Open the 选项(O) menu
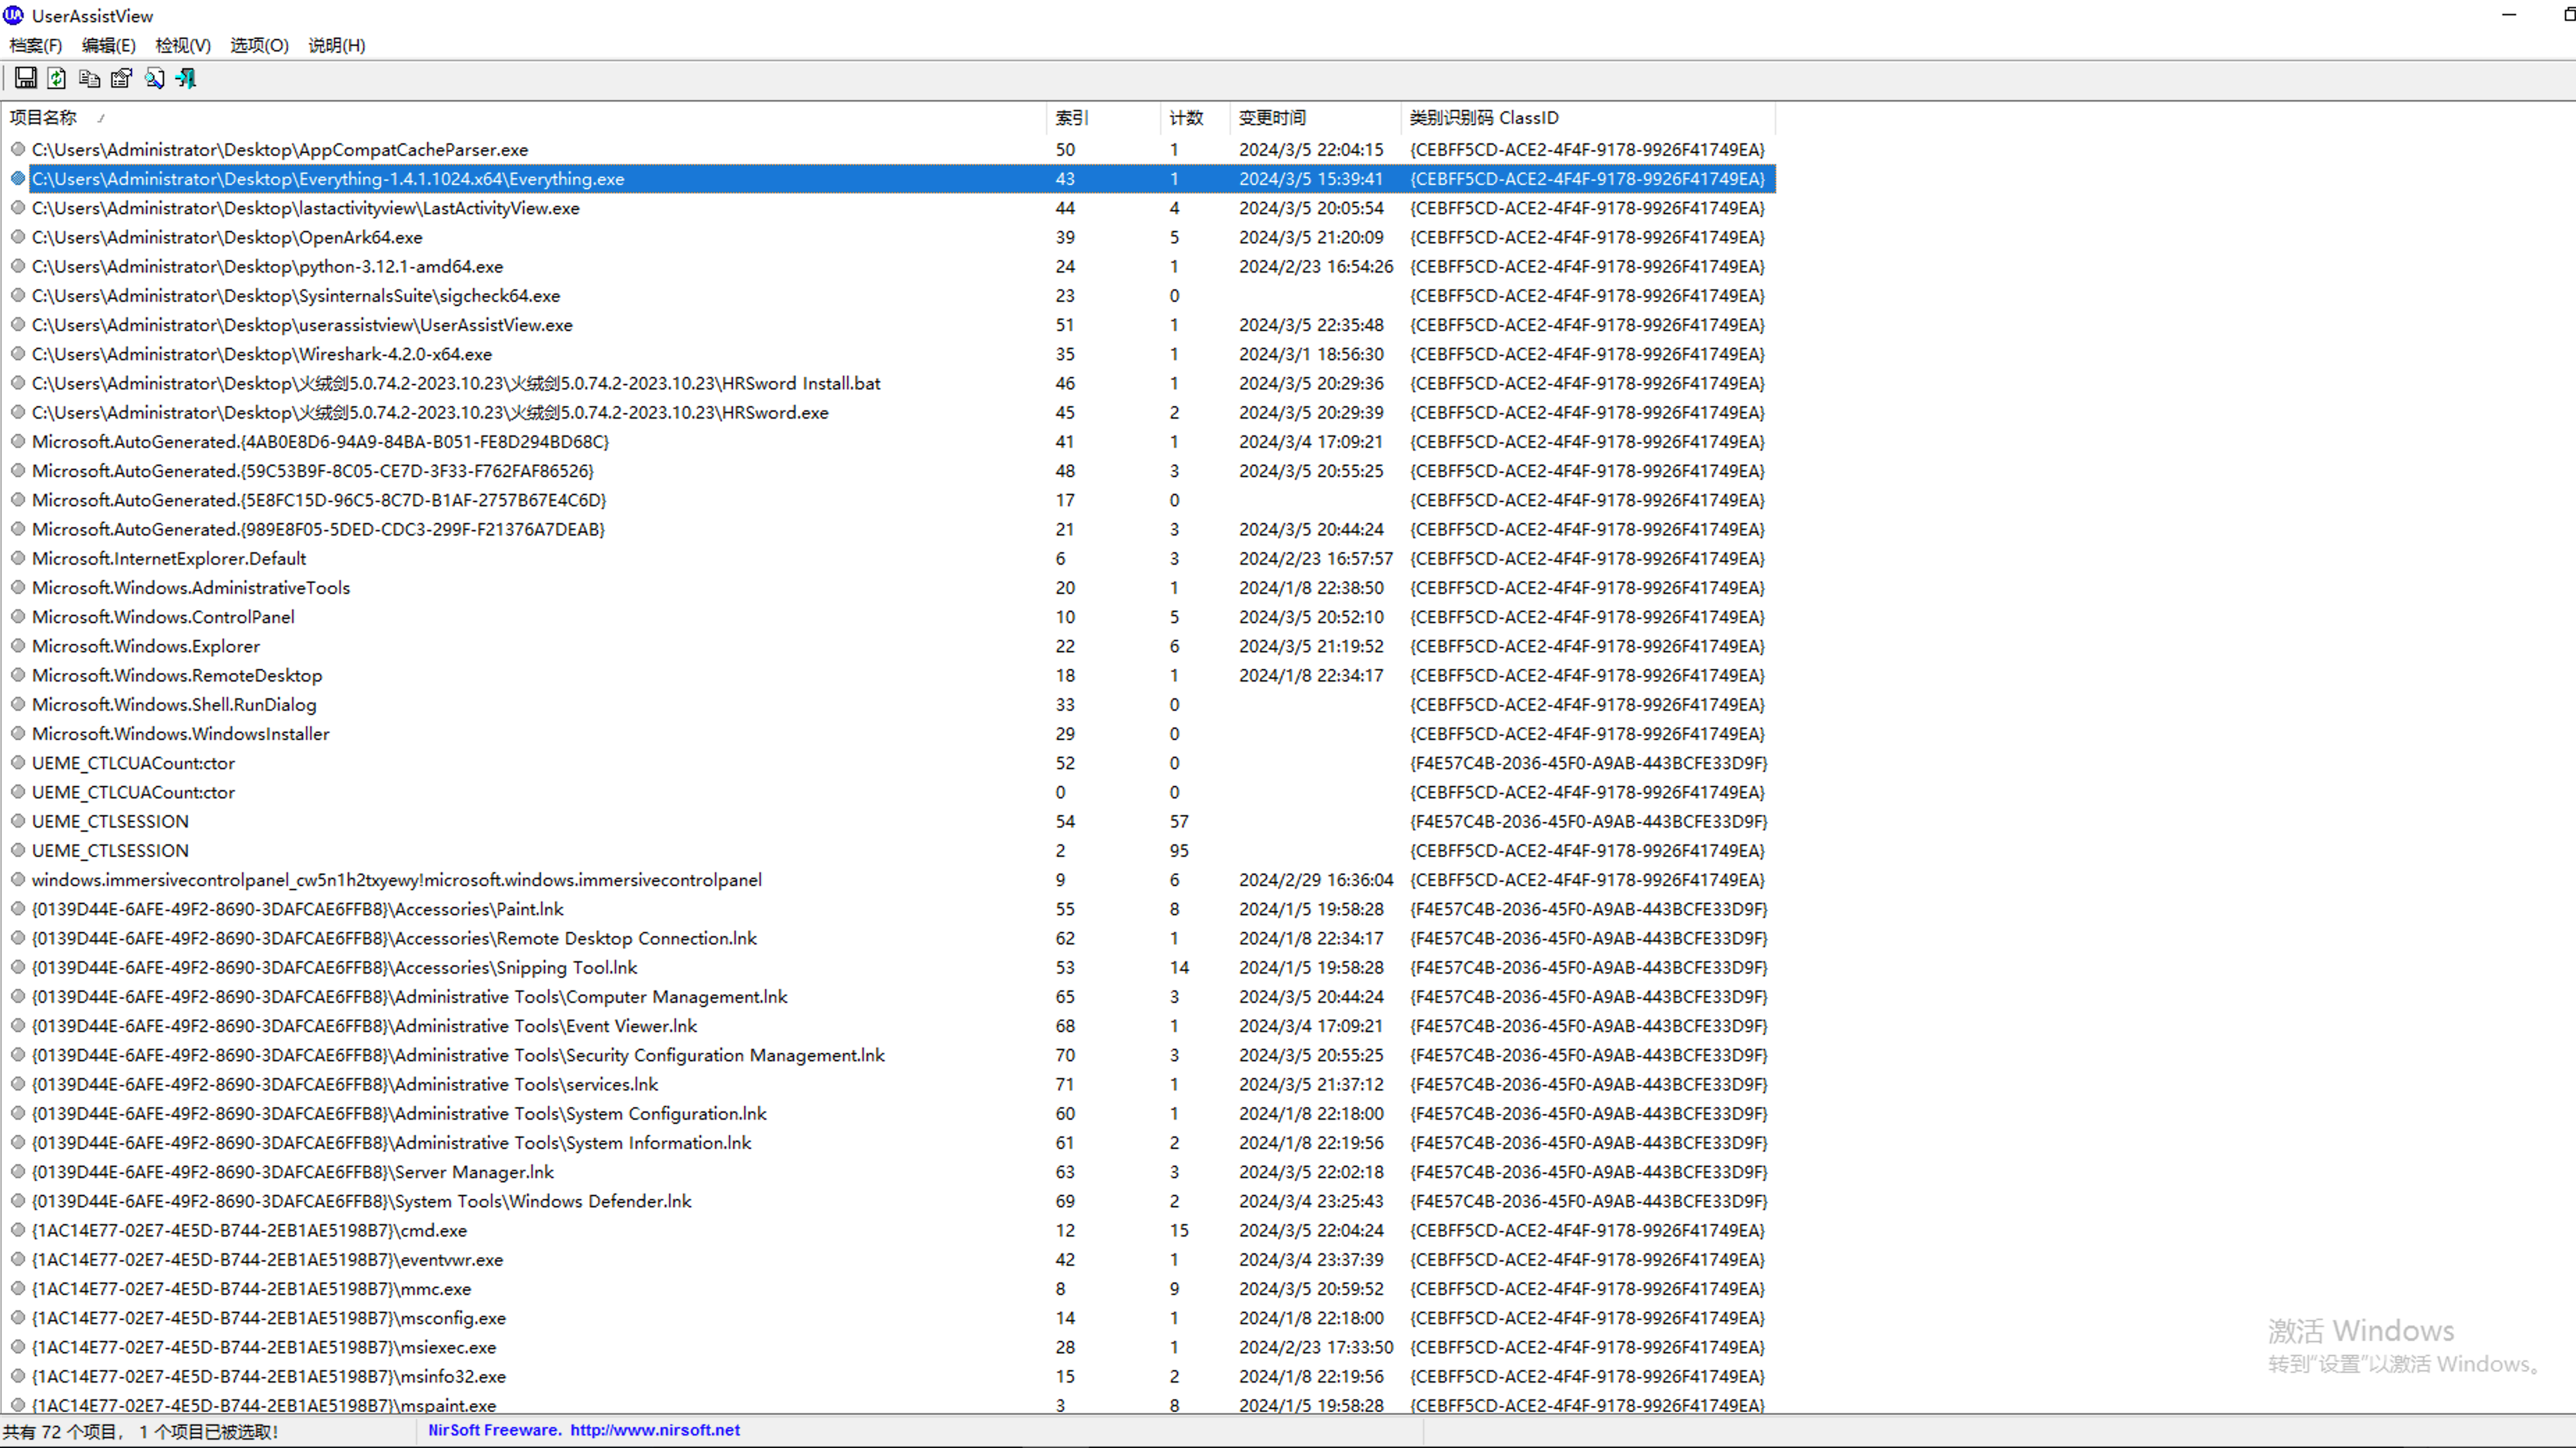Screen dimensions: 2576x1448 click(x=259, y=45)
